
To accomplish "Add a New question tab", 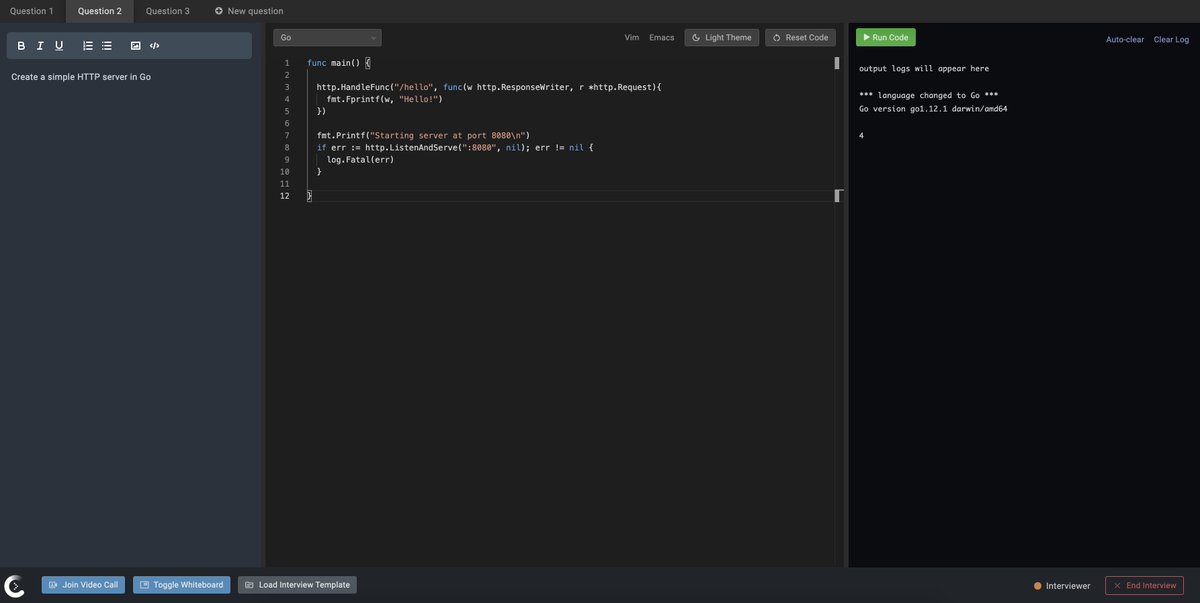I will [x=249, y=11].
